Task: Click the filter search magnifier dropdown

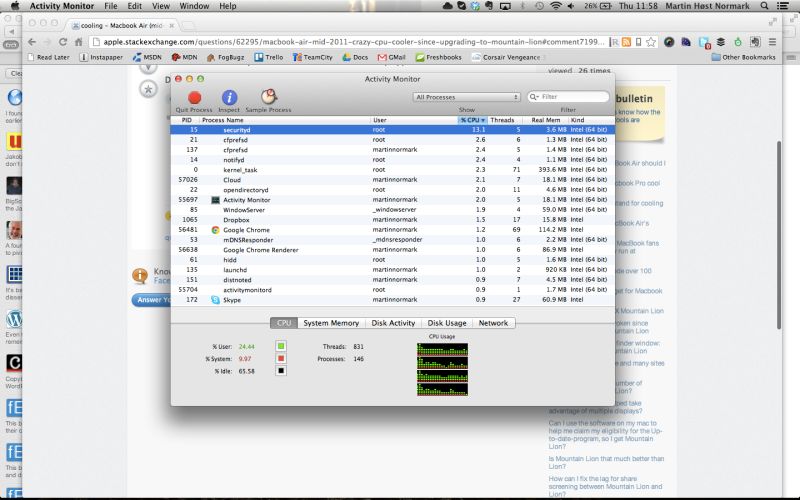Action: point(534,96)
